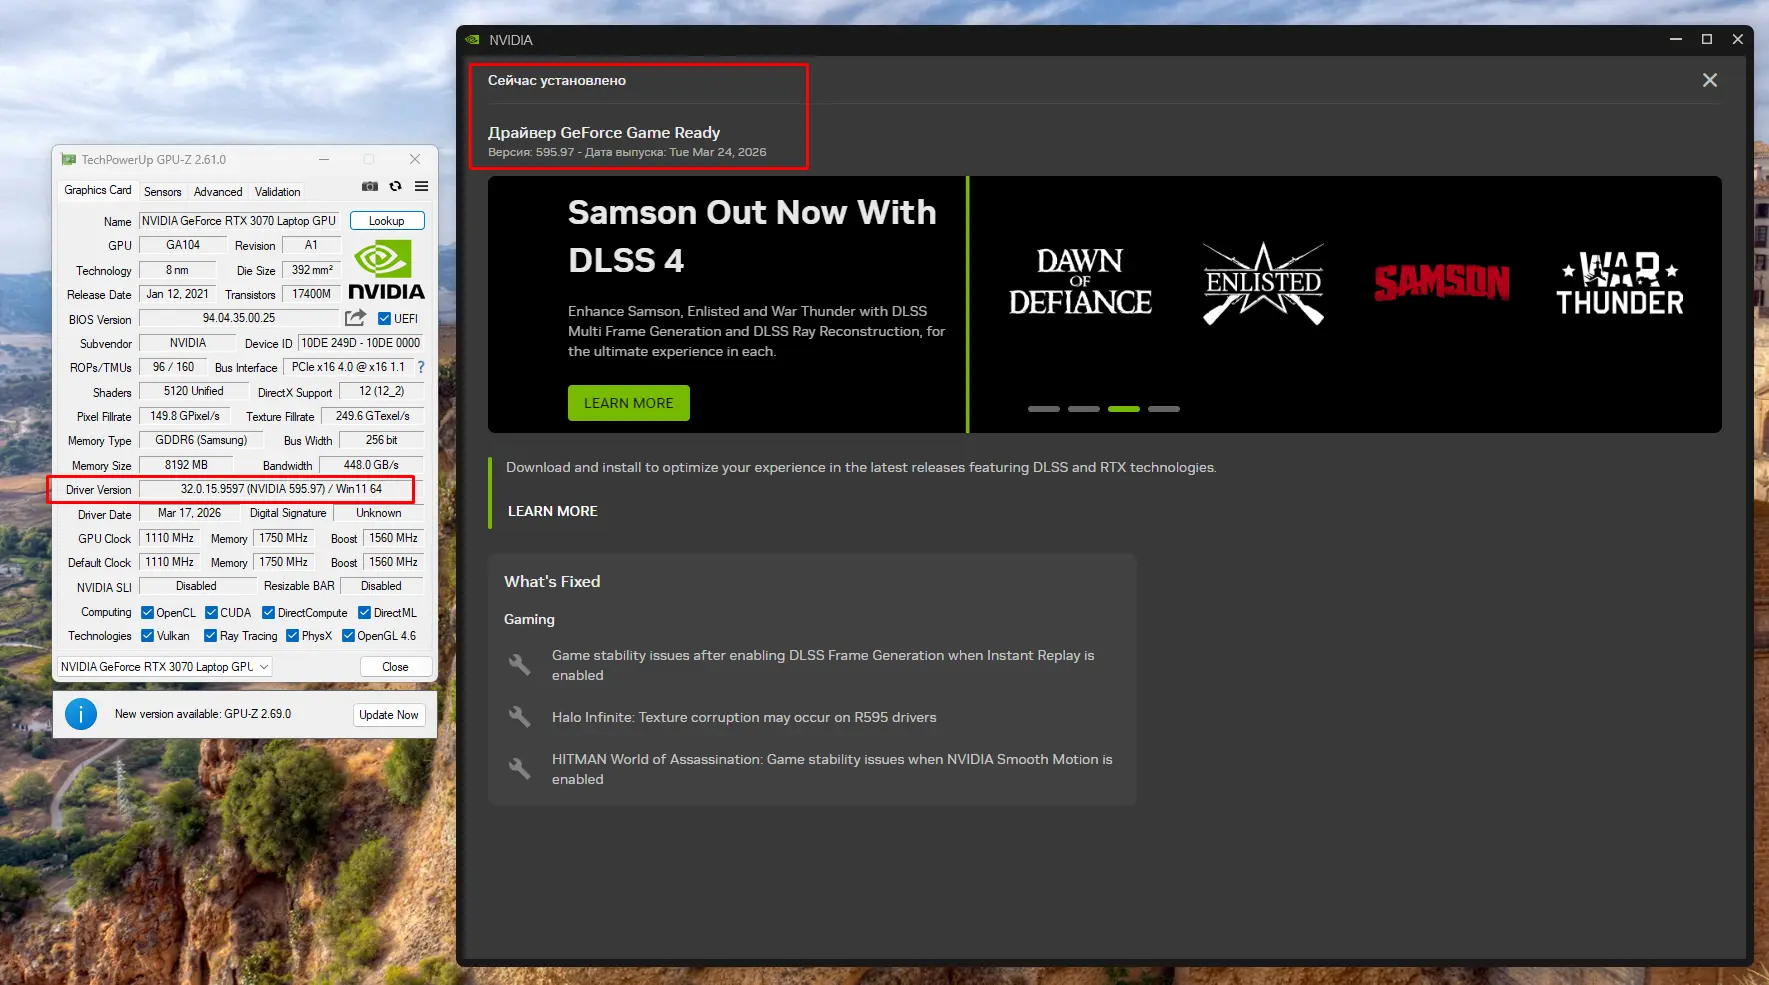This screenshot has height=985, width=1769.
Task: Click the Bus Interface 'PCIe x16 4.0' value
Action: pyautogui.click(x=348, y=367)
